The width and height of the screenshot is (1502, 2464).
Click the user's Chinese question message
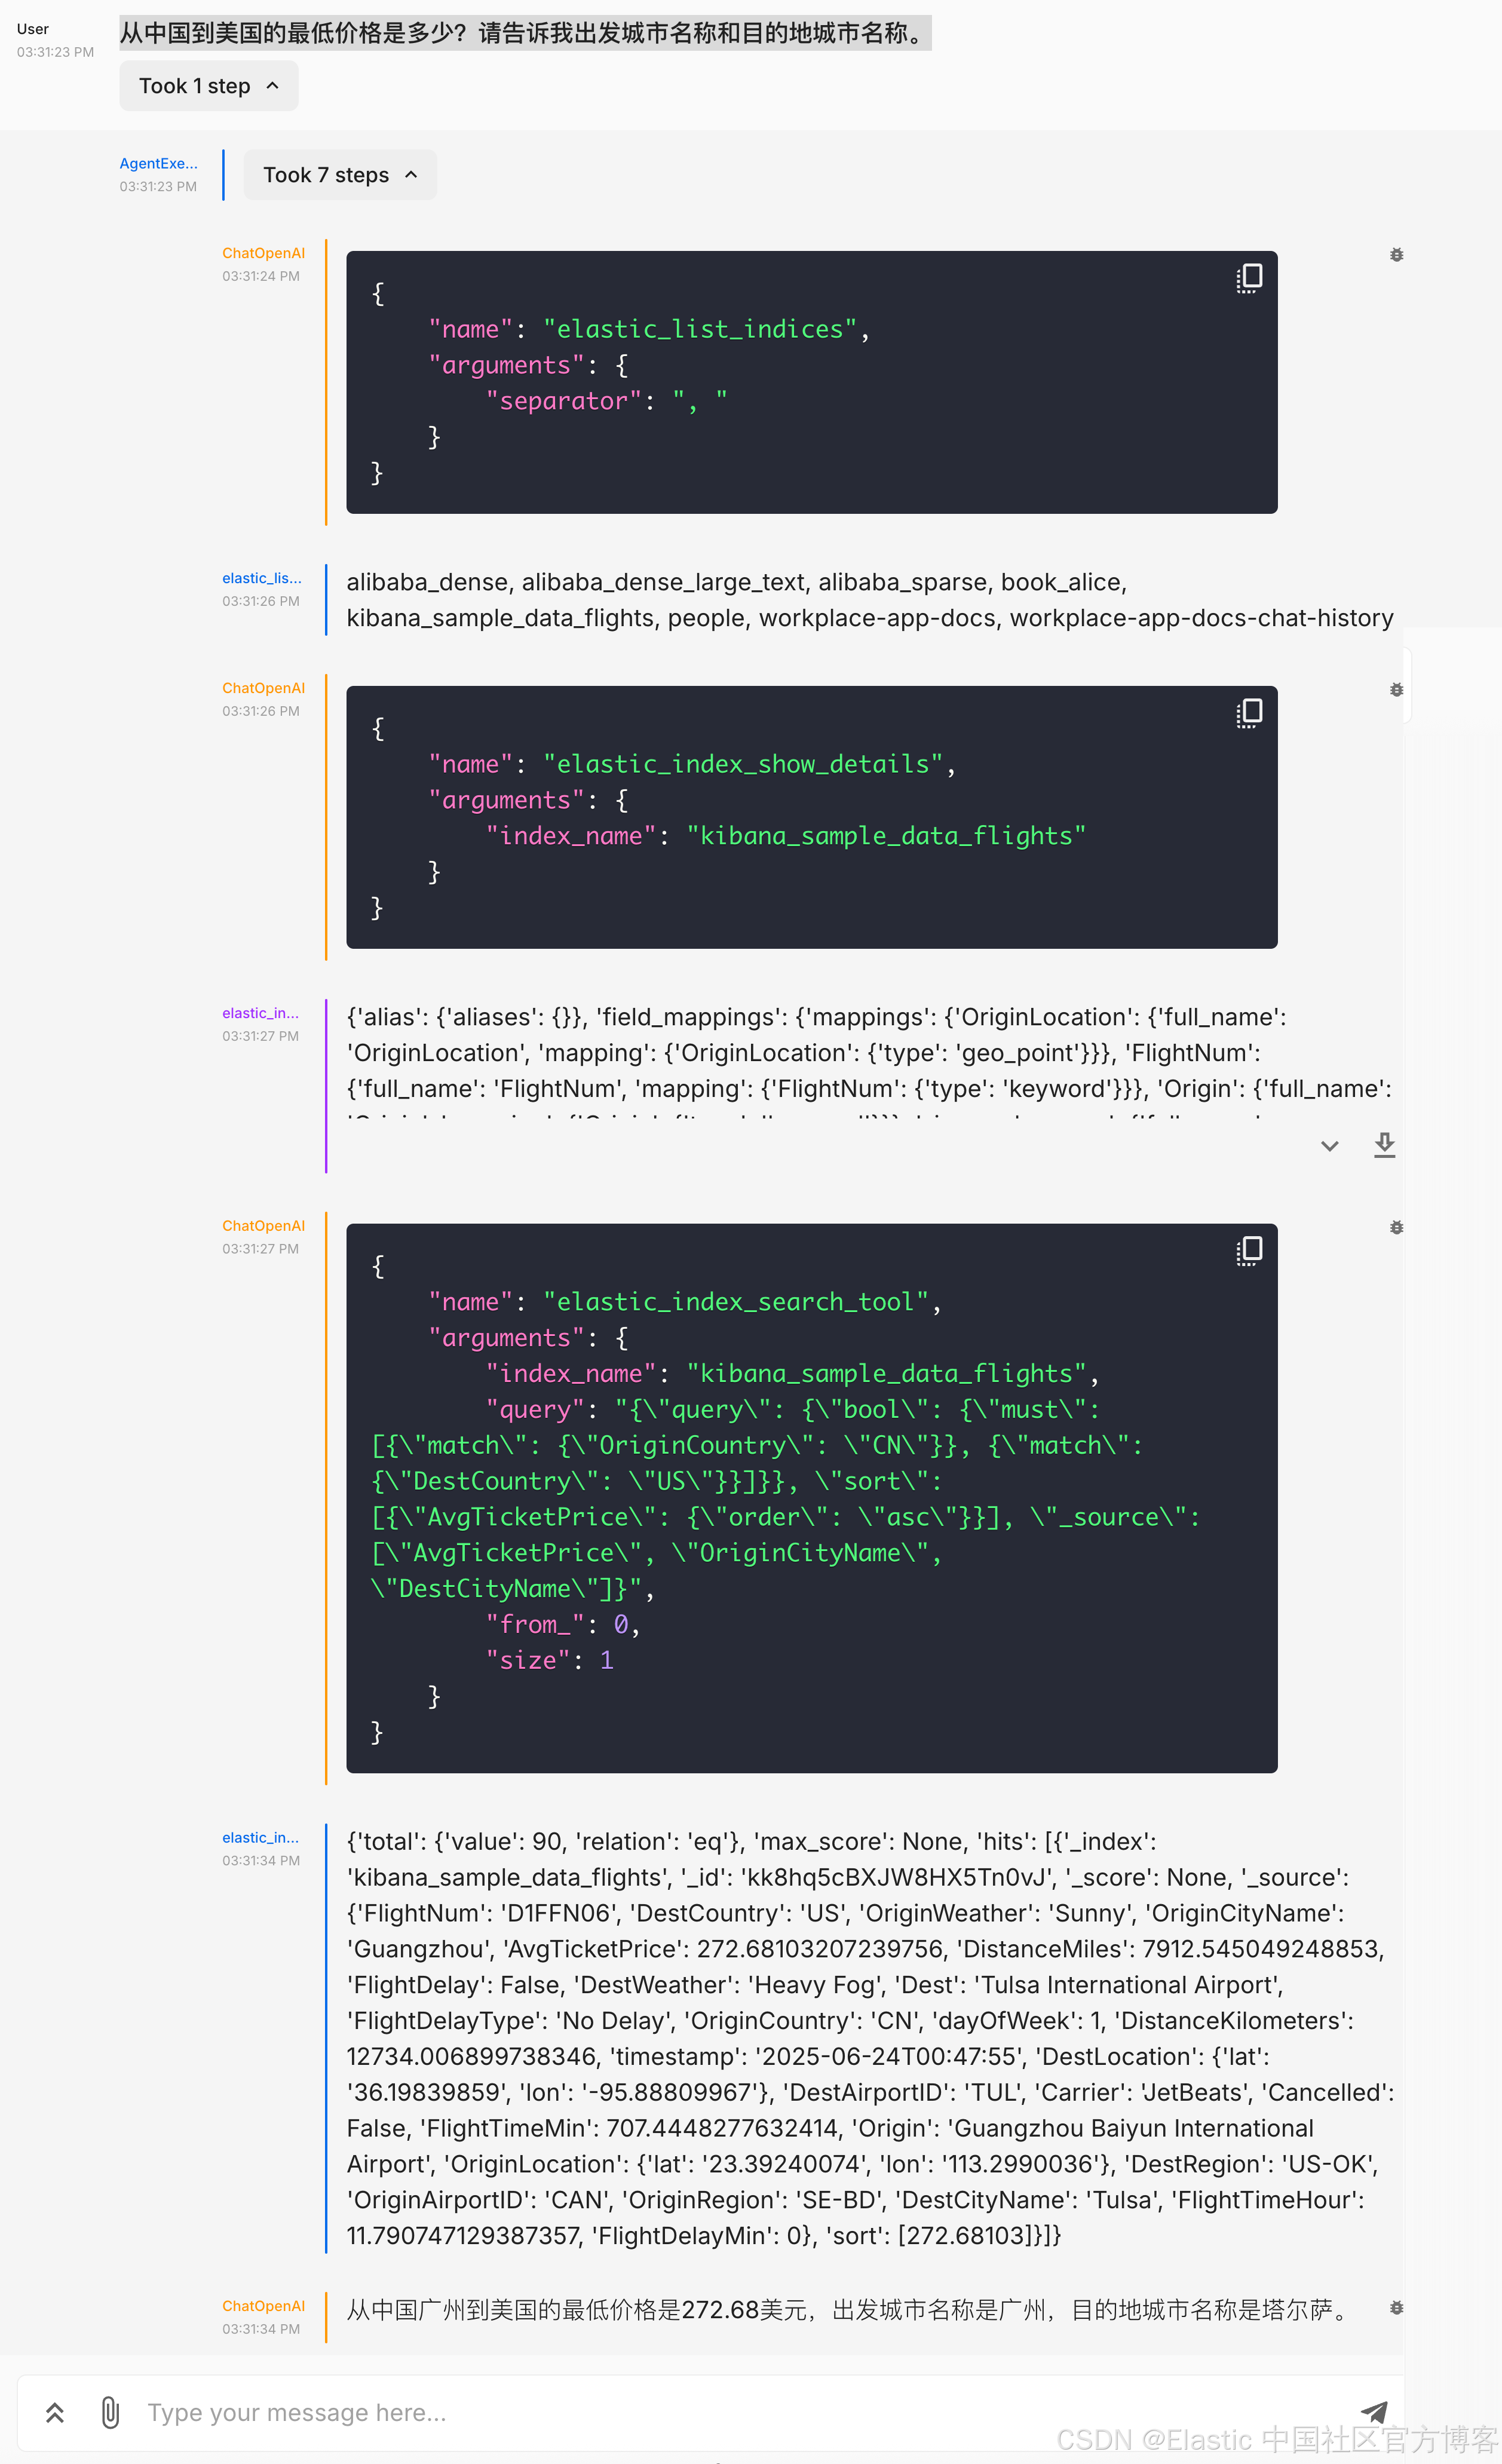point(524,33)
